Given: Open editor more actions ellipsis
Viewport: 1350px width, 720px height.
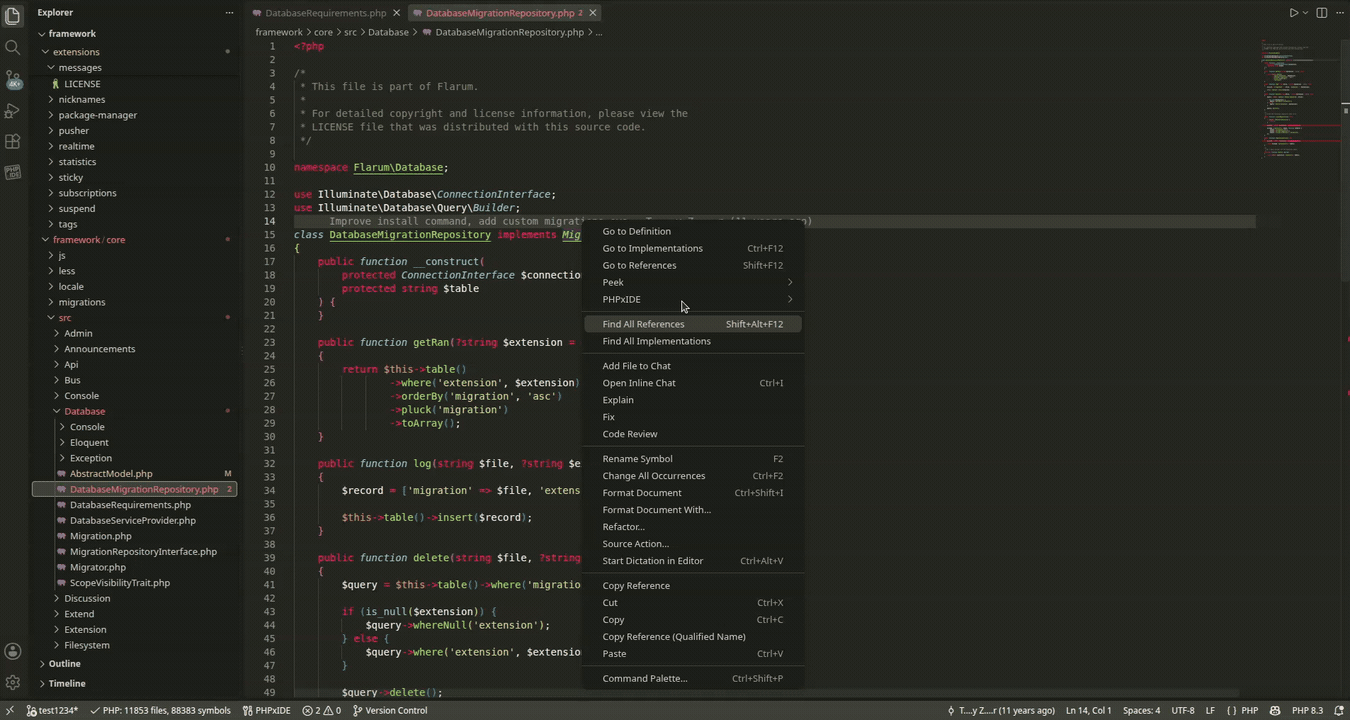Looking at the screenshot, I should pyautogui.click(x=1340, y=13).
